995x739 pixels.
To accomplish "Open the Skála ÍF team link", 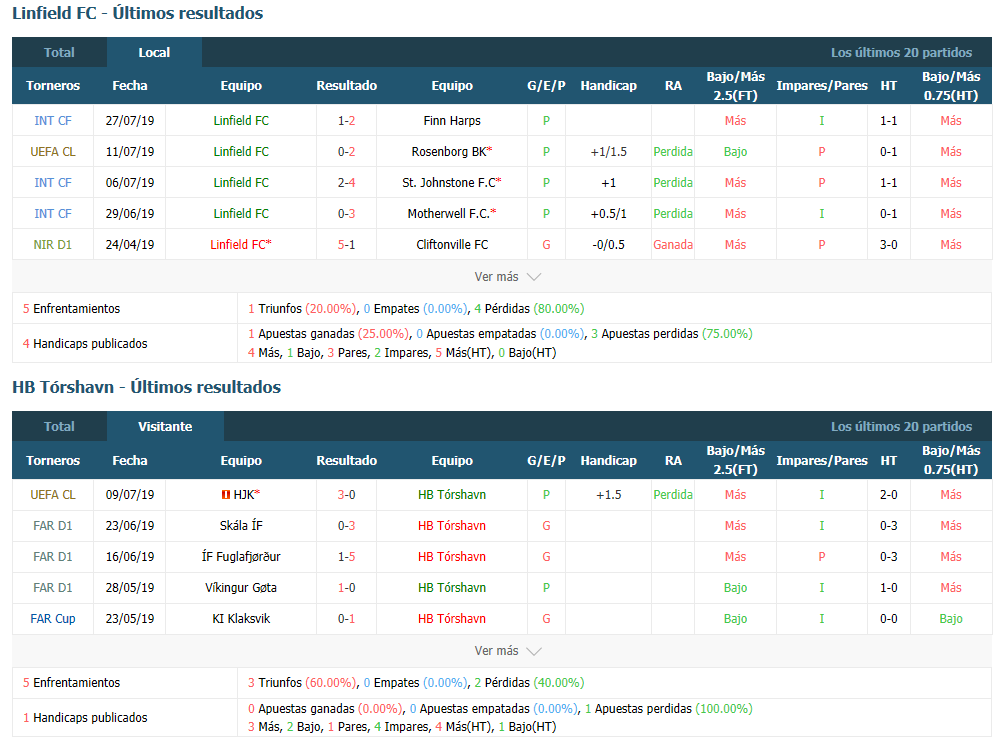I will pos(241,526).
